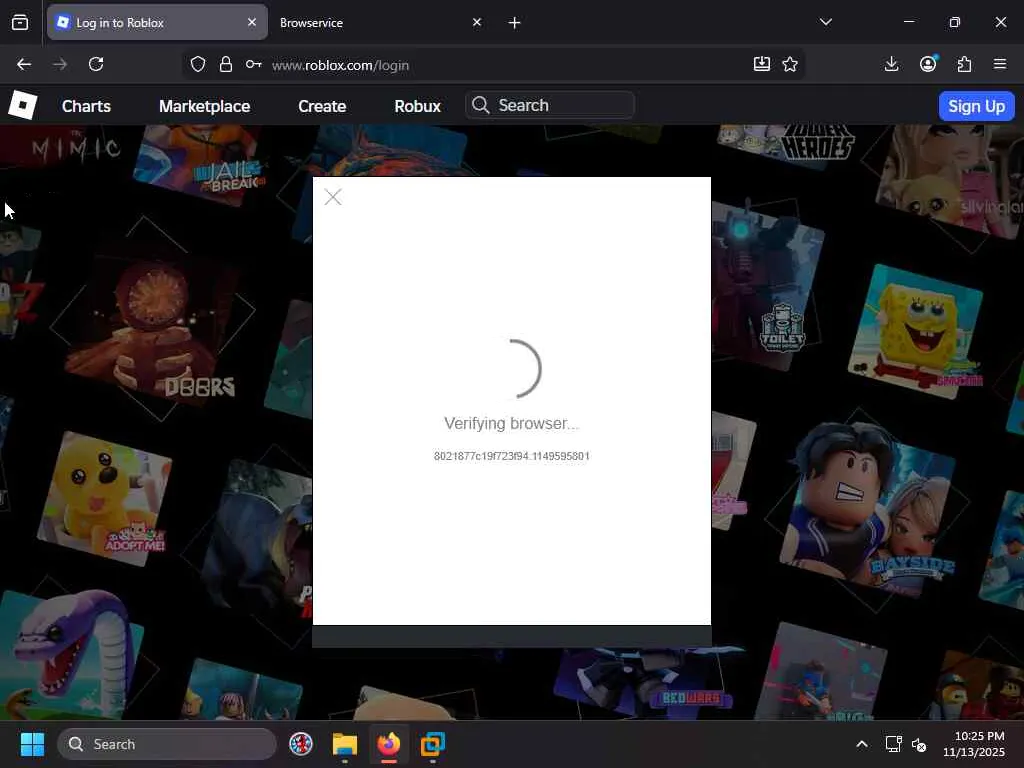1024x768 pixels.
Task: Show site security padlock info
Action: tap(226, 64)
